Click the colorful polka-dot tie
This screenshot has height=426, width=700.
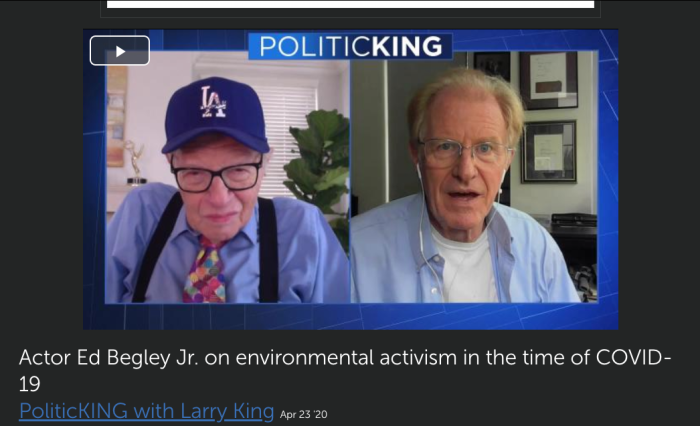tap(205, 271)
